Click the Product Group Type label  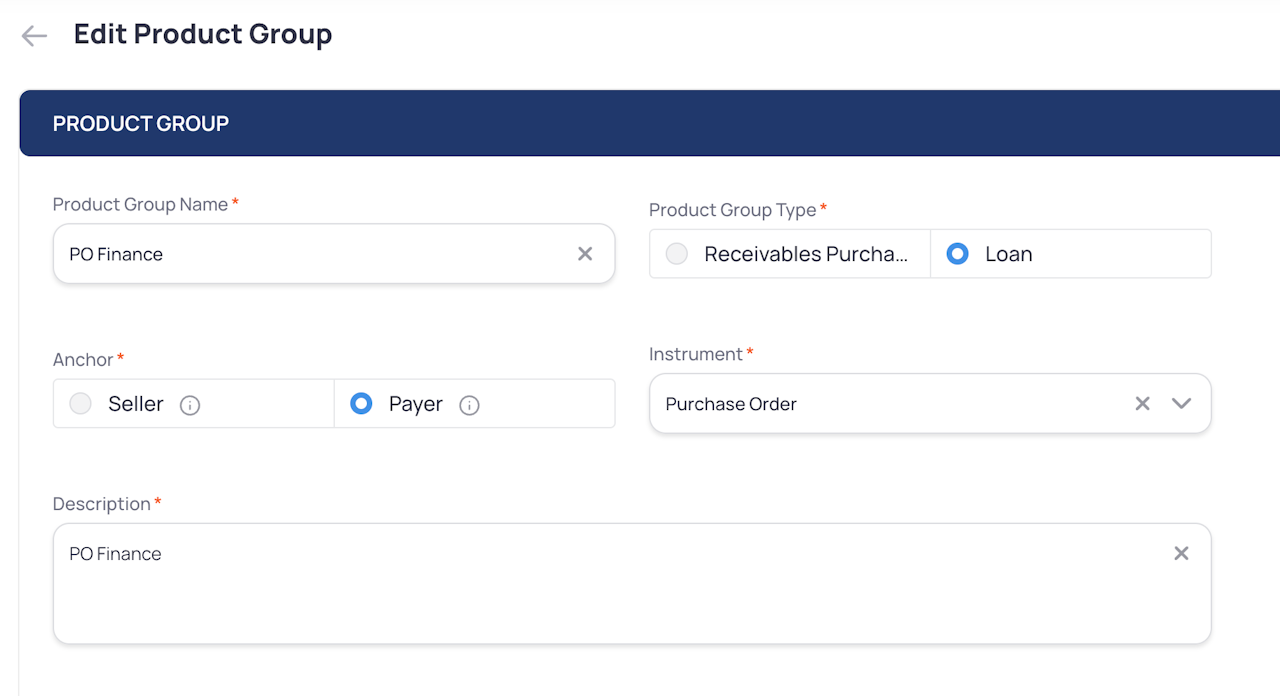coord(732,210)
